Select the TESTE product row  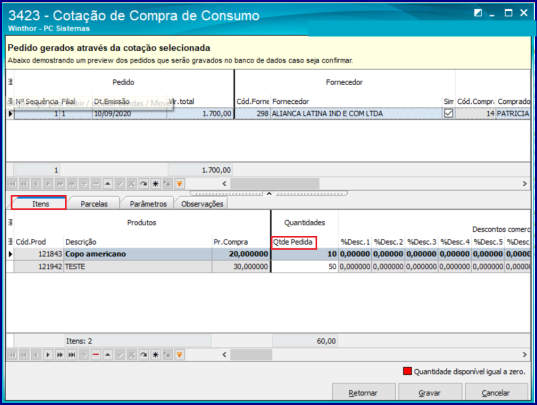268,266
